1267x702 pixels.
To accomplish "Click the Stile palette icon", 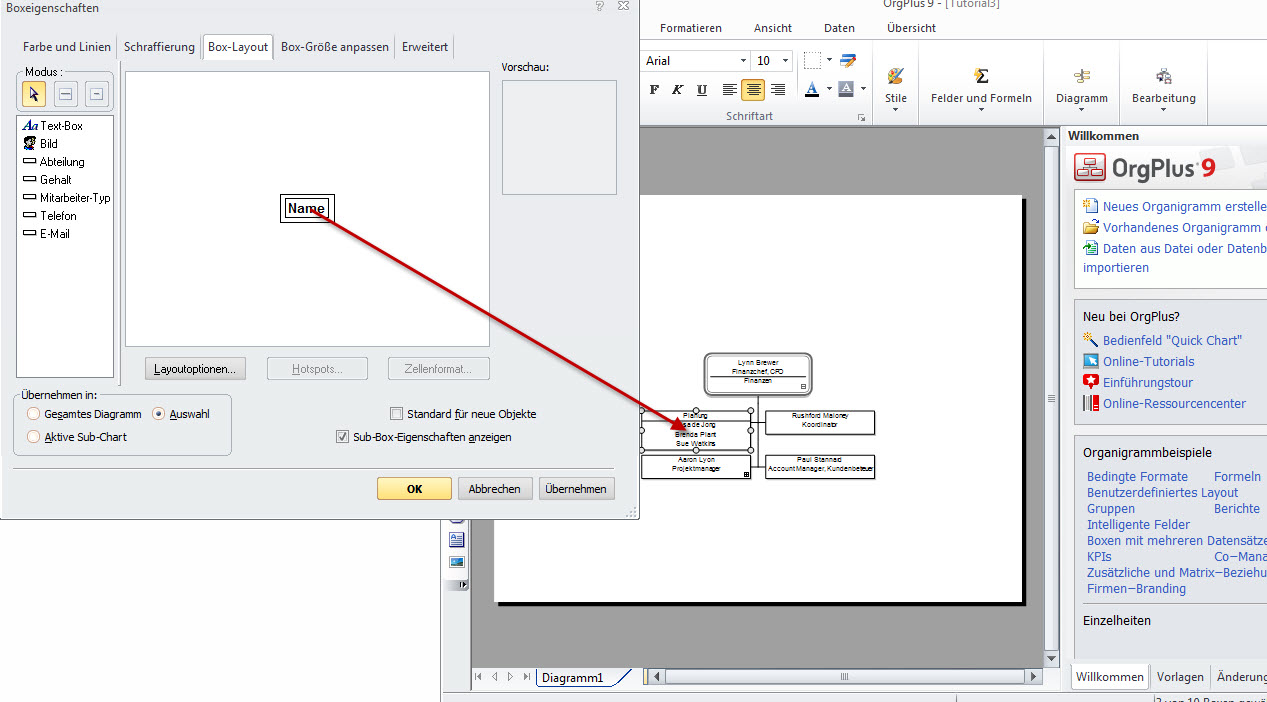I will point(895,77).
